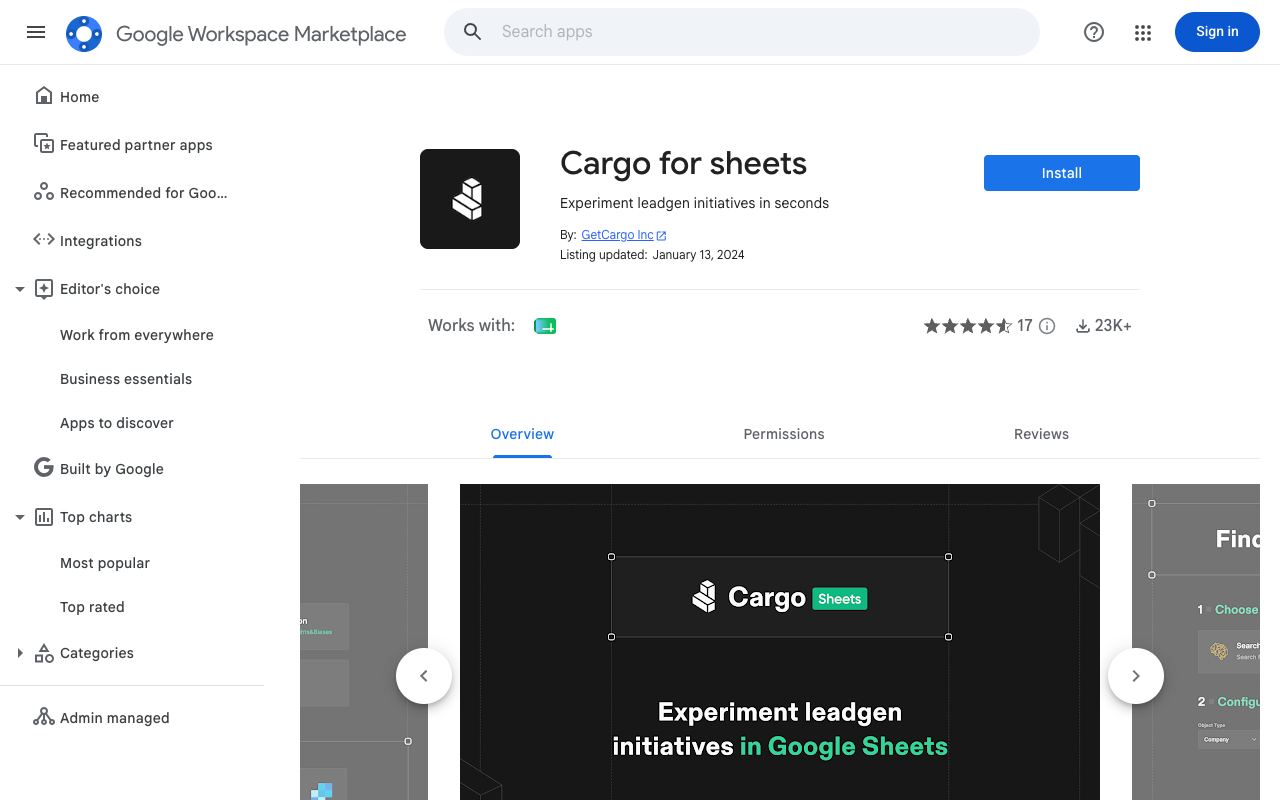Click the rating info icon
Image resolution: width=1280 pixels, height=800 pixels.
click(x=1047, y=326)
